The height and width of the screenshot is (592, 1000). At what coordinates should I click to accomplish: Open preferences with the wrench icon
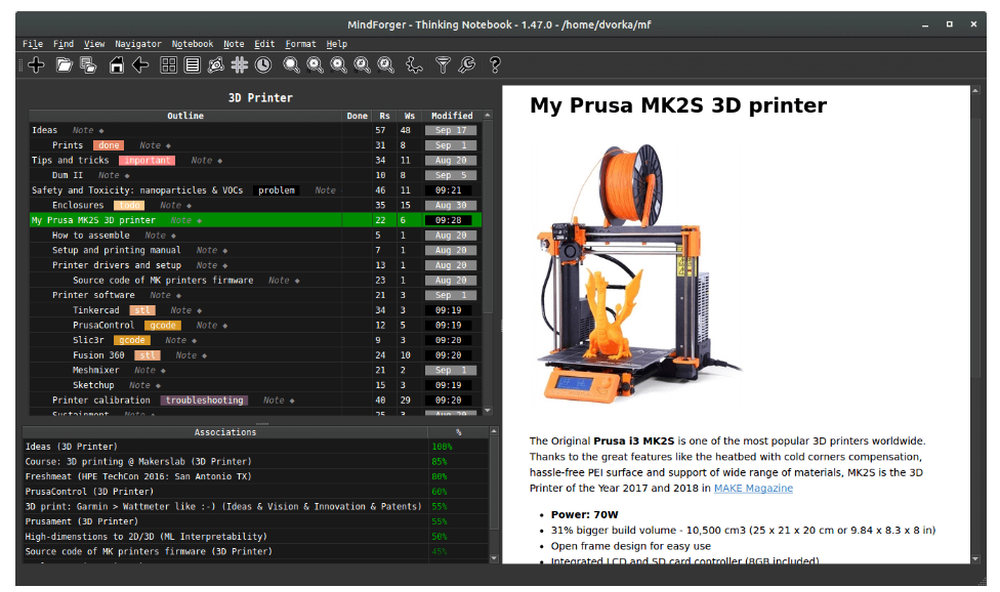(467, 64)
